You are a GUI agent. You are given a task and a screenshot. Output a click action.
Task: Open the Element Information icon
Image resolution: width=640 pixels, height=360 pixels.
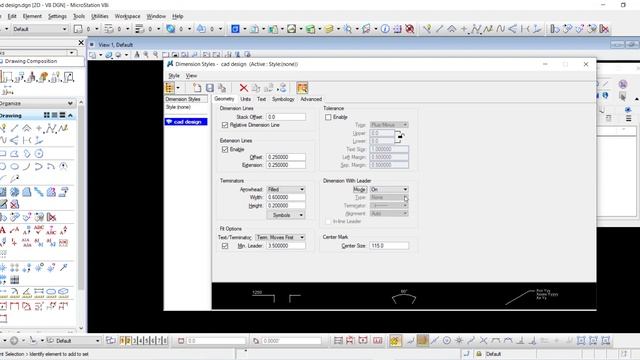[x=384, y=29]
